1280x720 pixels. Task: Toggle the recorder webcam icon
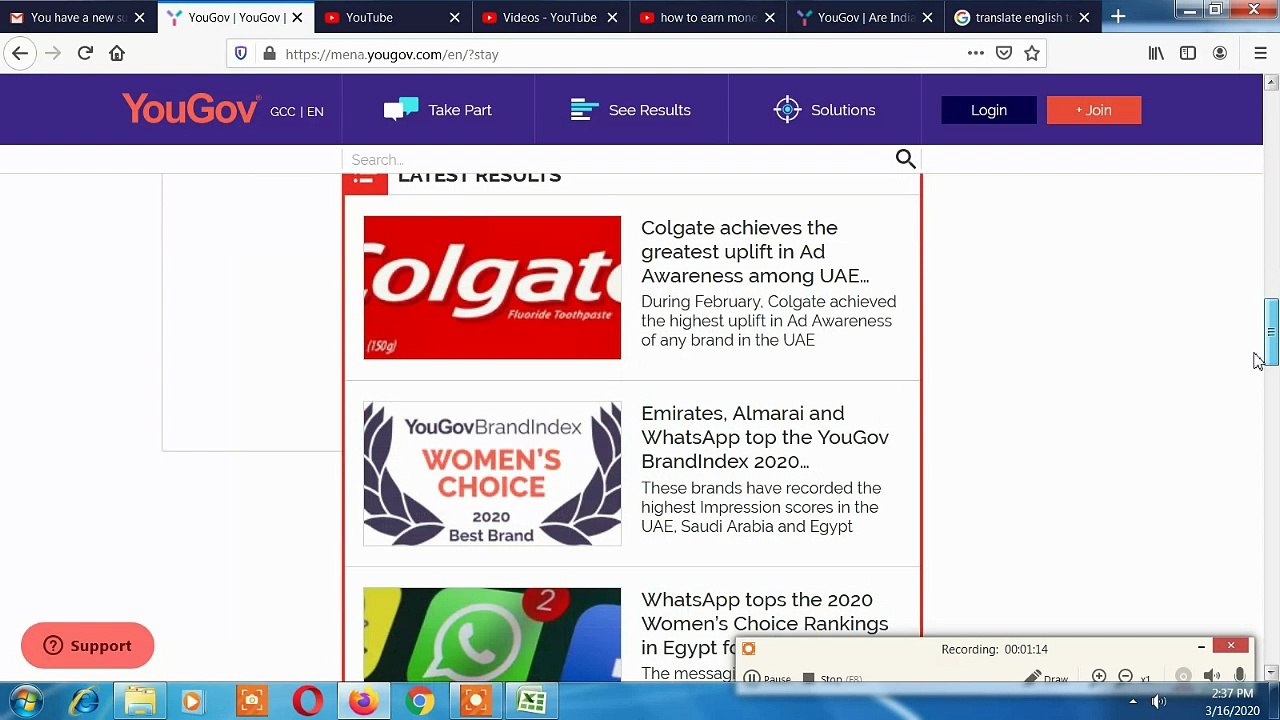coord(1183,677)
